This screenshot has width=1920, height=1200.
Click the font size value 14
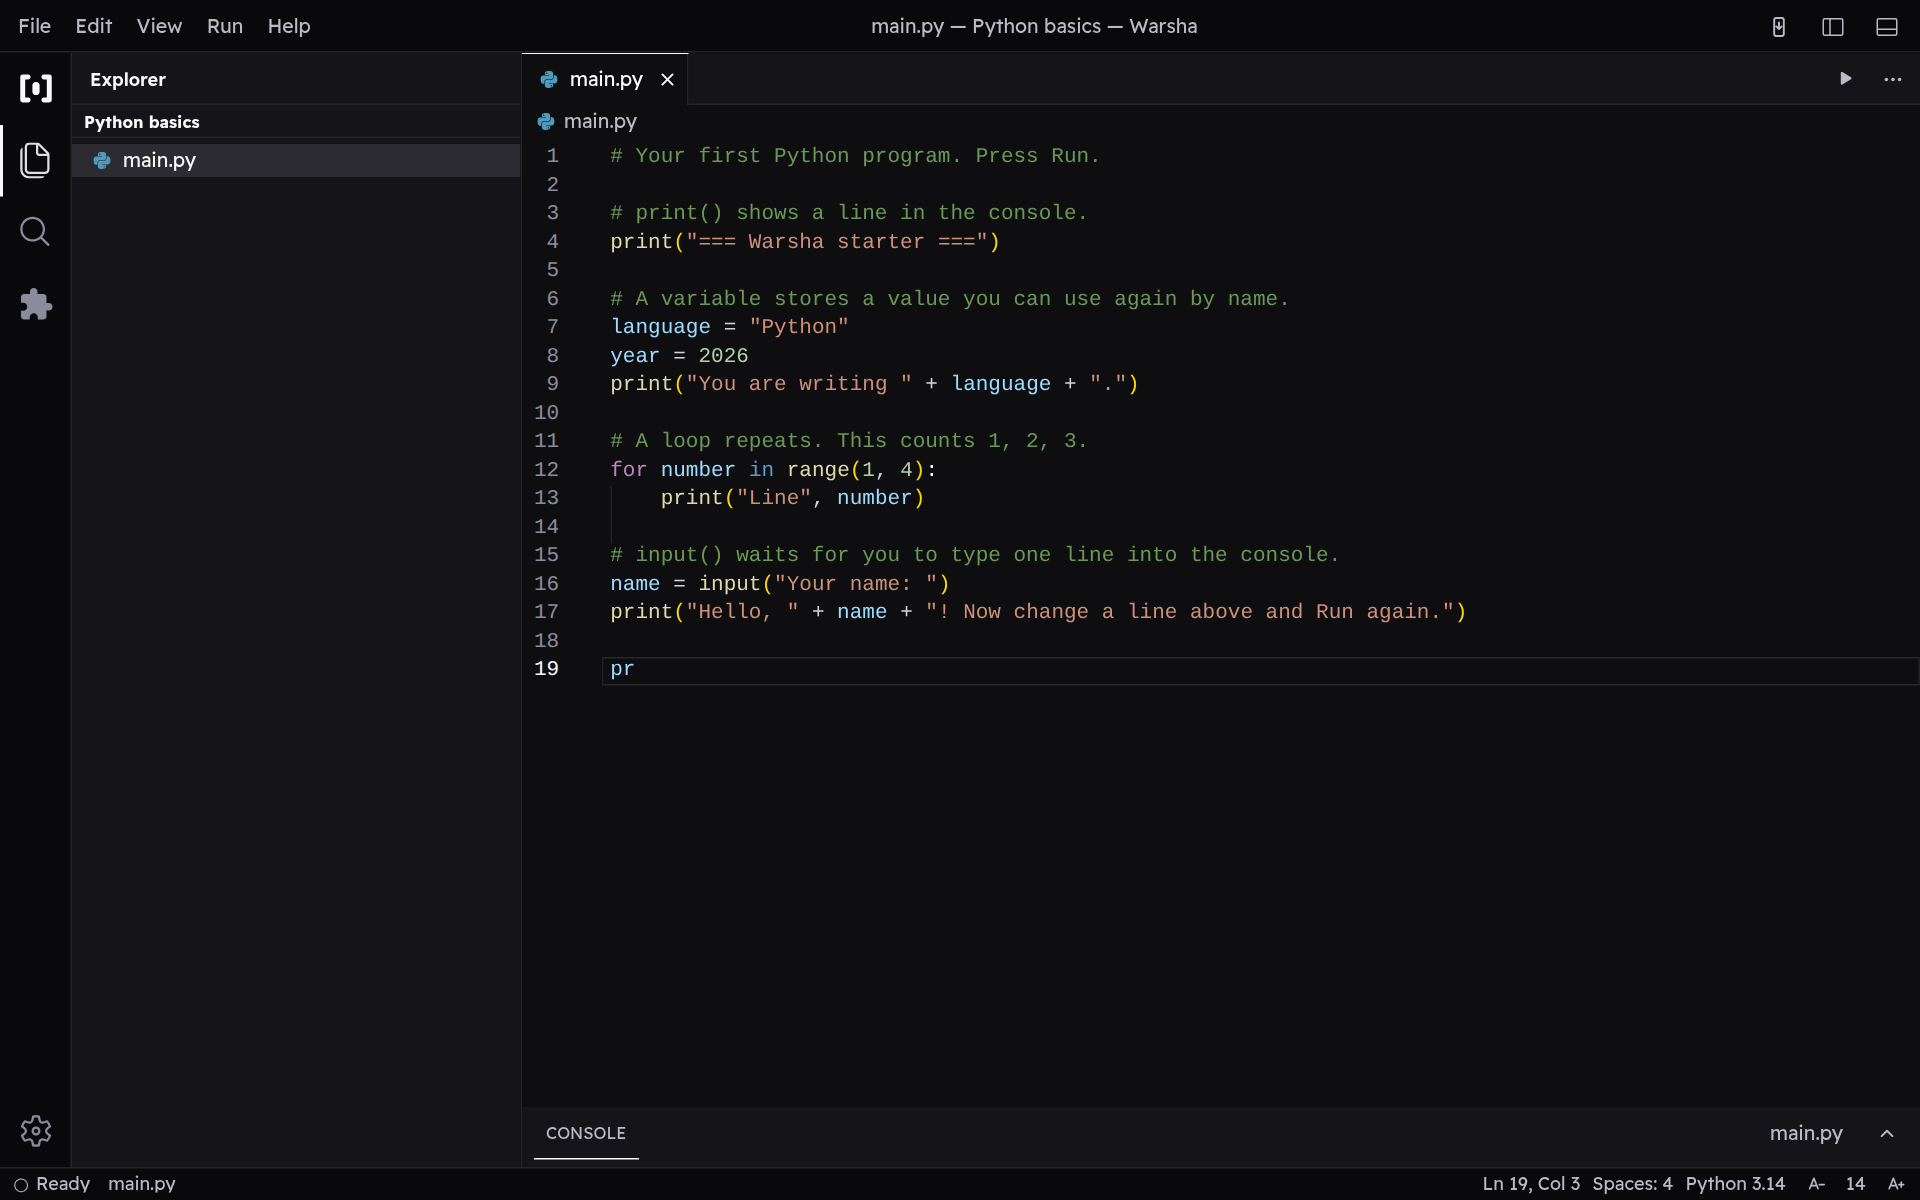pyautogui.click(x=1855, y=1184)
